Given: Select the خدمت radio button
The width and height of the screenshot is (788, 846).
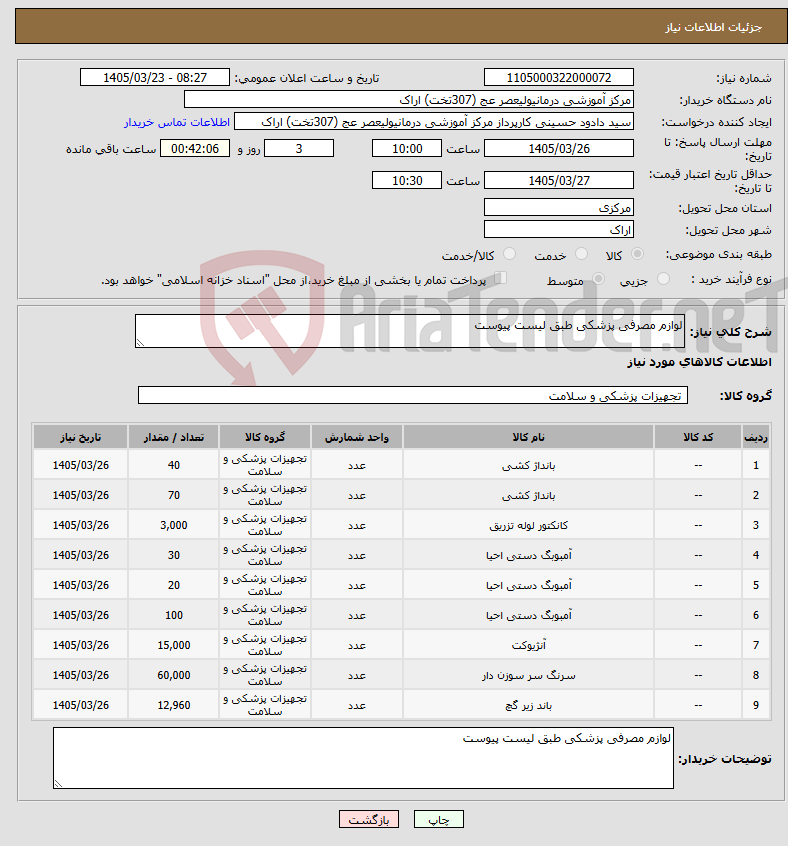Looking at the screenshot, I should (581, 254).
